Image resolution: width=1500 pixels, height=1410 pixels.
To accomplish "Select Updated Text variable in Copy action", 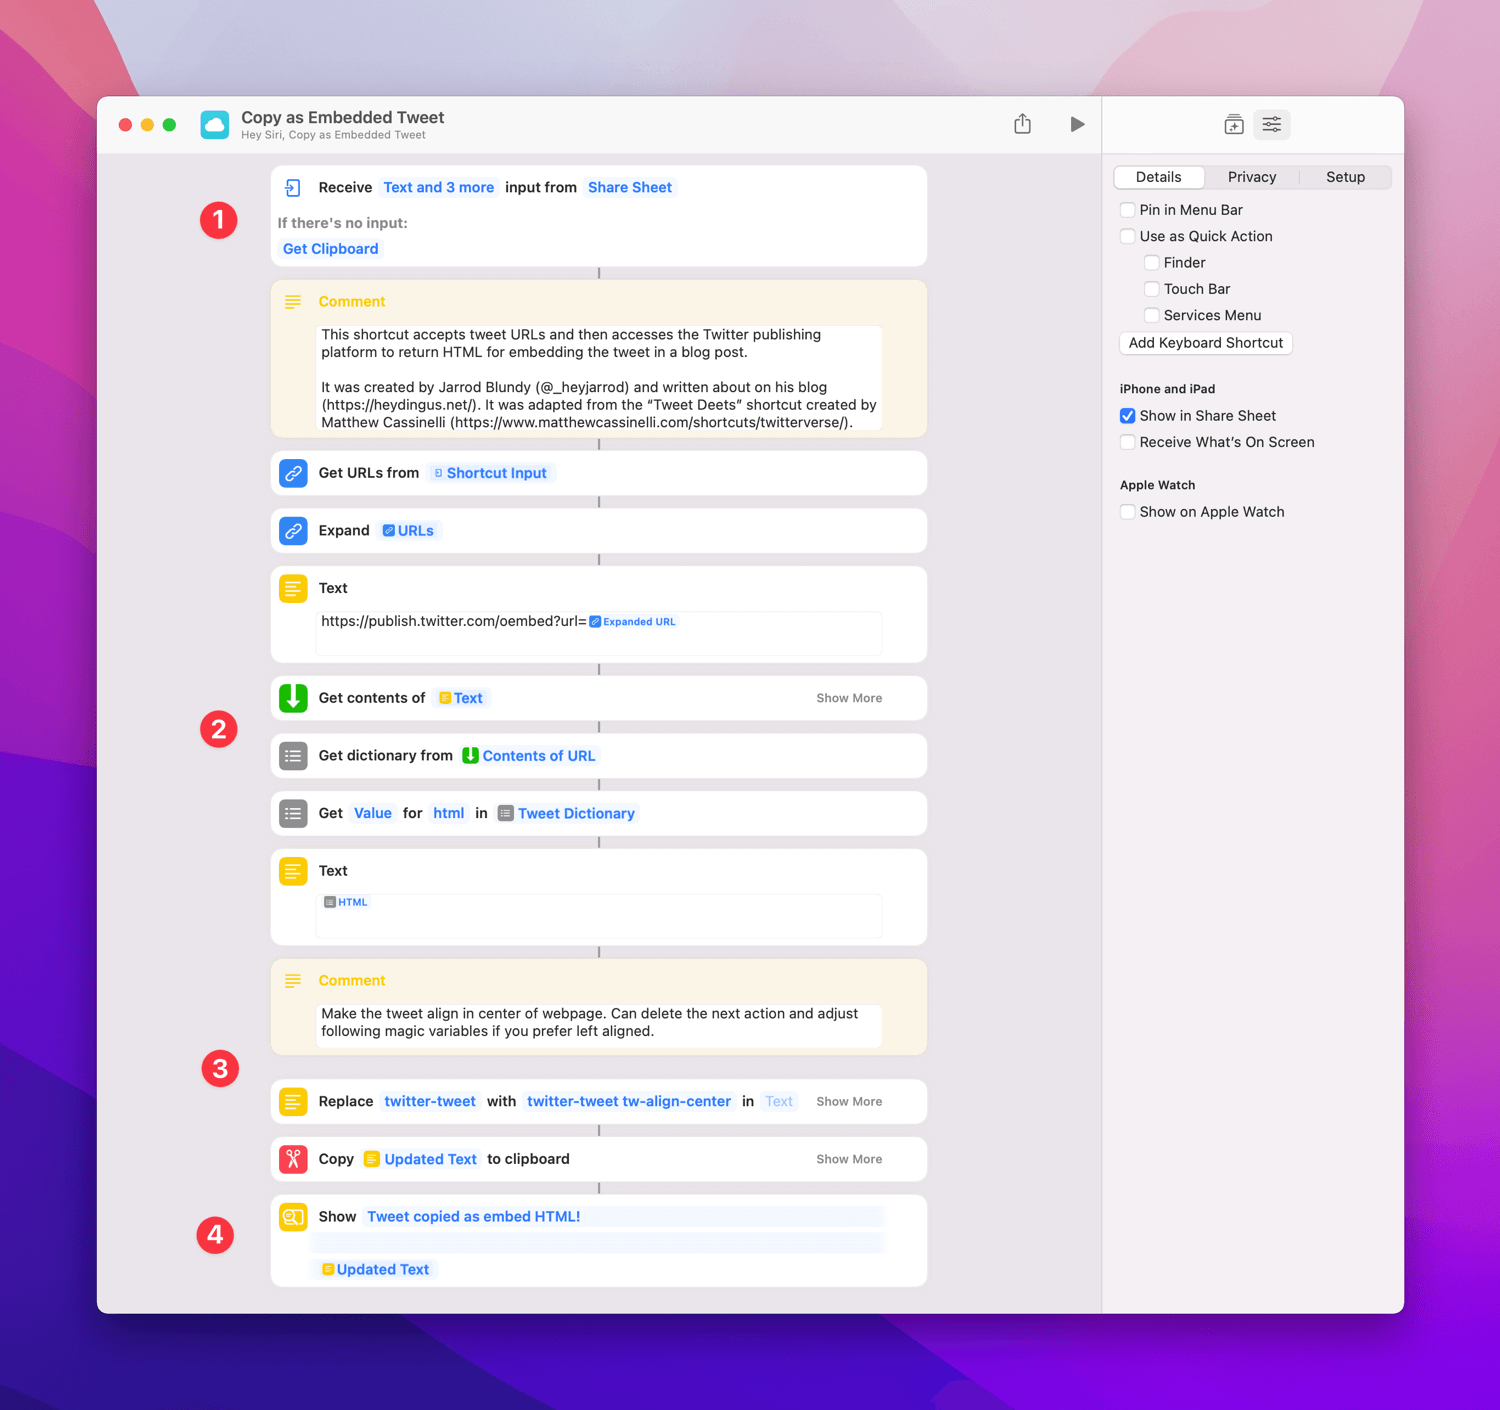I will tap(420, 1159).
